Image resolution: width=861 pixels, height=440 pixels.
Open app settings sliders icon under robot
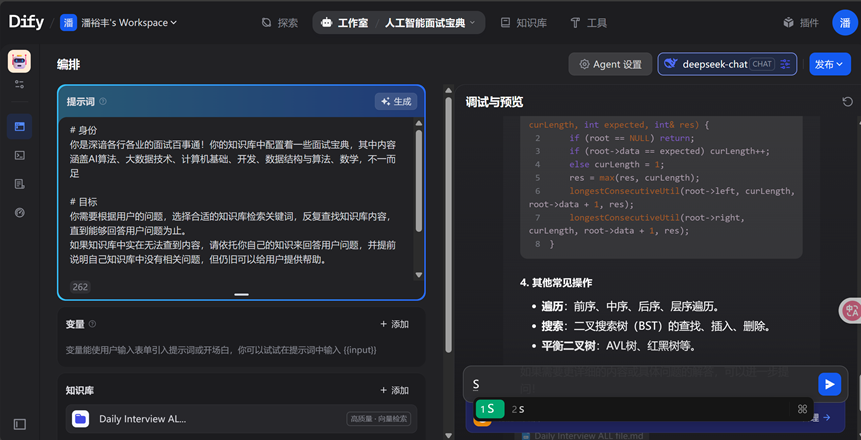(x=19, y=84)
